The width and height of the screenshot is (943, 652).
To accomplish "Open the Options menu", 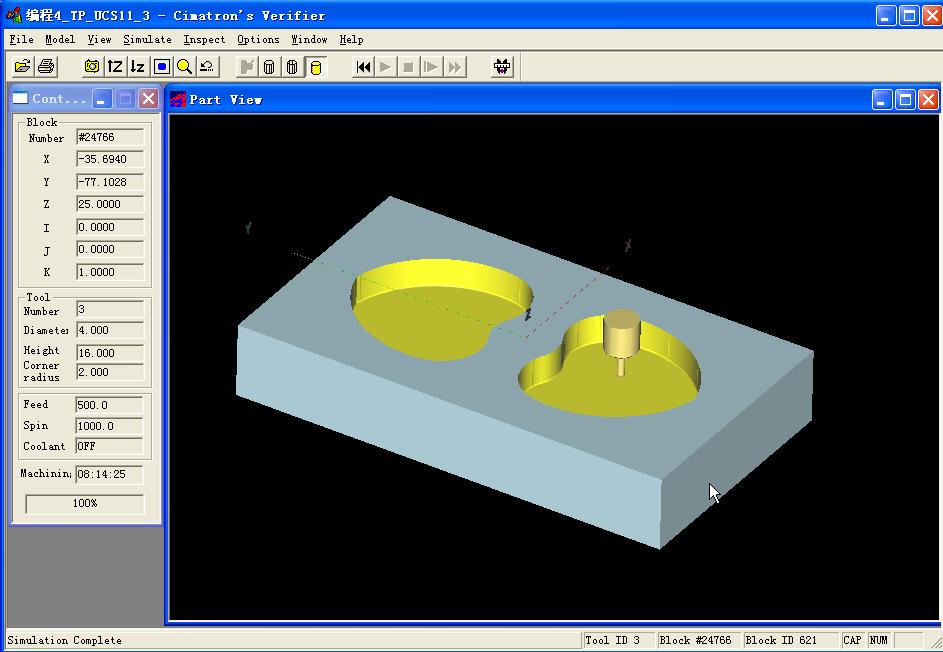I will point(258,39).
